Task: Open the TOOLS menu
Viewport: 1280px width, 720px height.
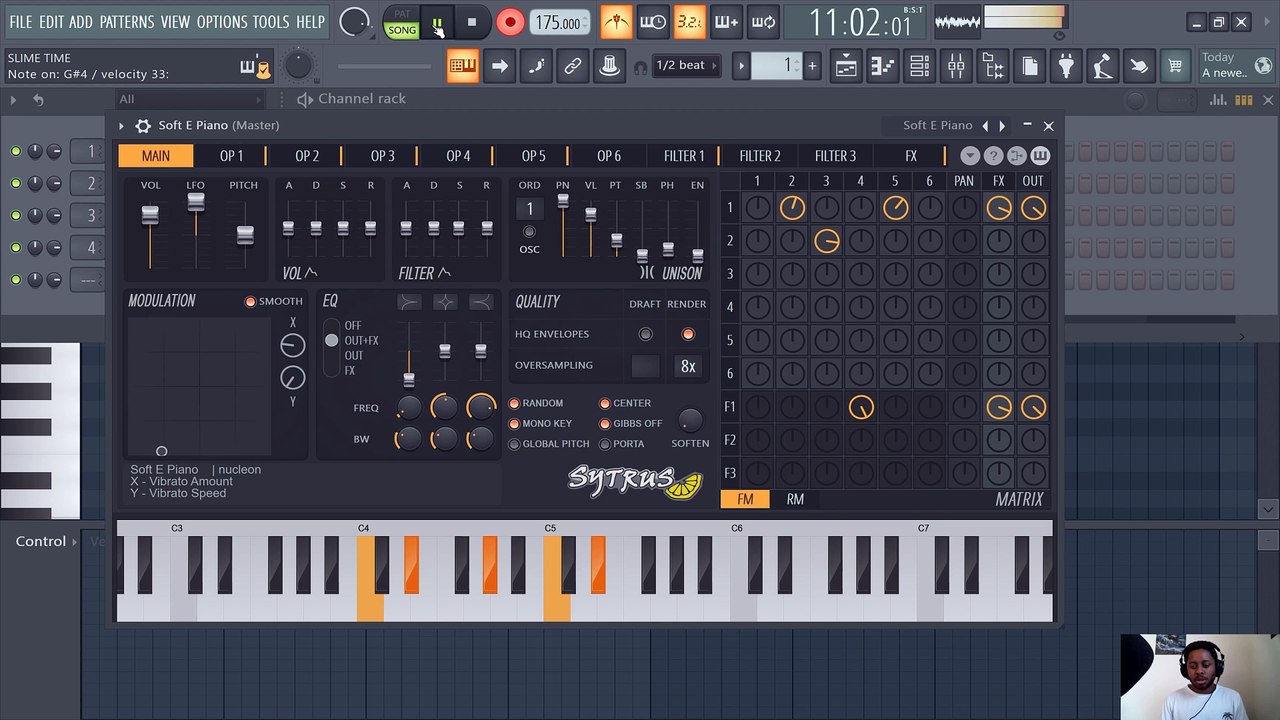Action: tap(271, 22)
